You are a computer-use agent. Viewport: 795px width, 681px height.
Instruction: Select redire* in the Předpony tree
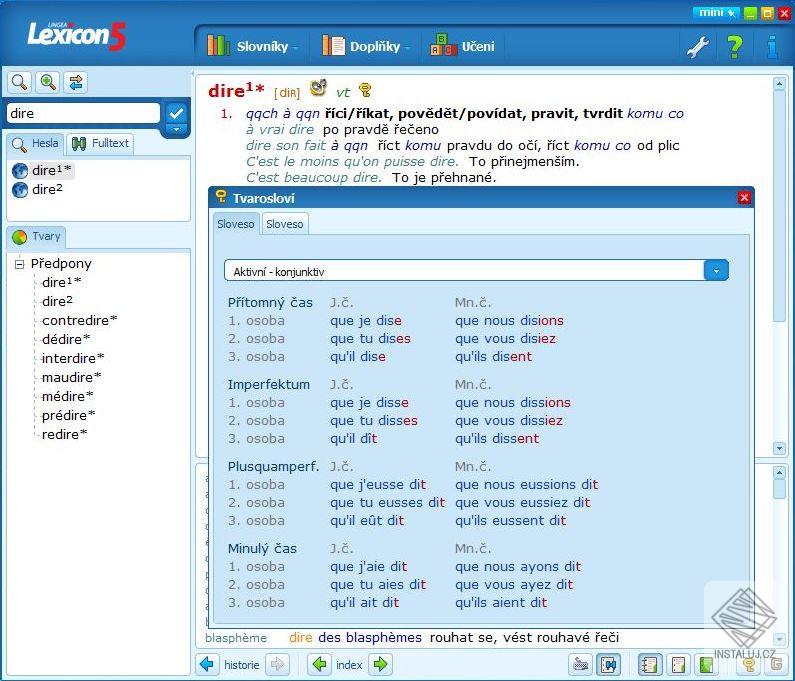(64, 435)
